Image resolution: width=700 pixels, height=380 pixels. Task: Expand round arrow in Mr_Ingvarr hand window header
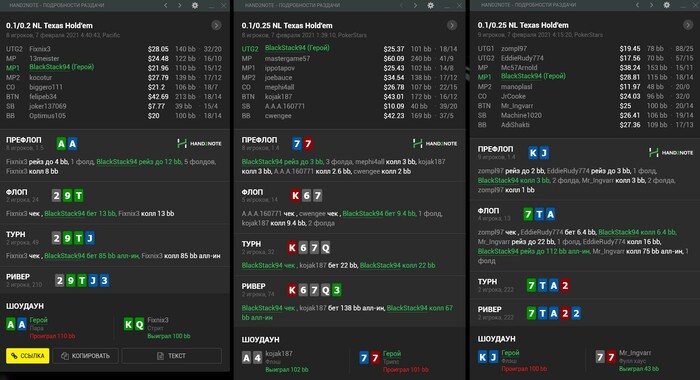tap(688, 25)
